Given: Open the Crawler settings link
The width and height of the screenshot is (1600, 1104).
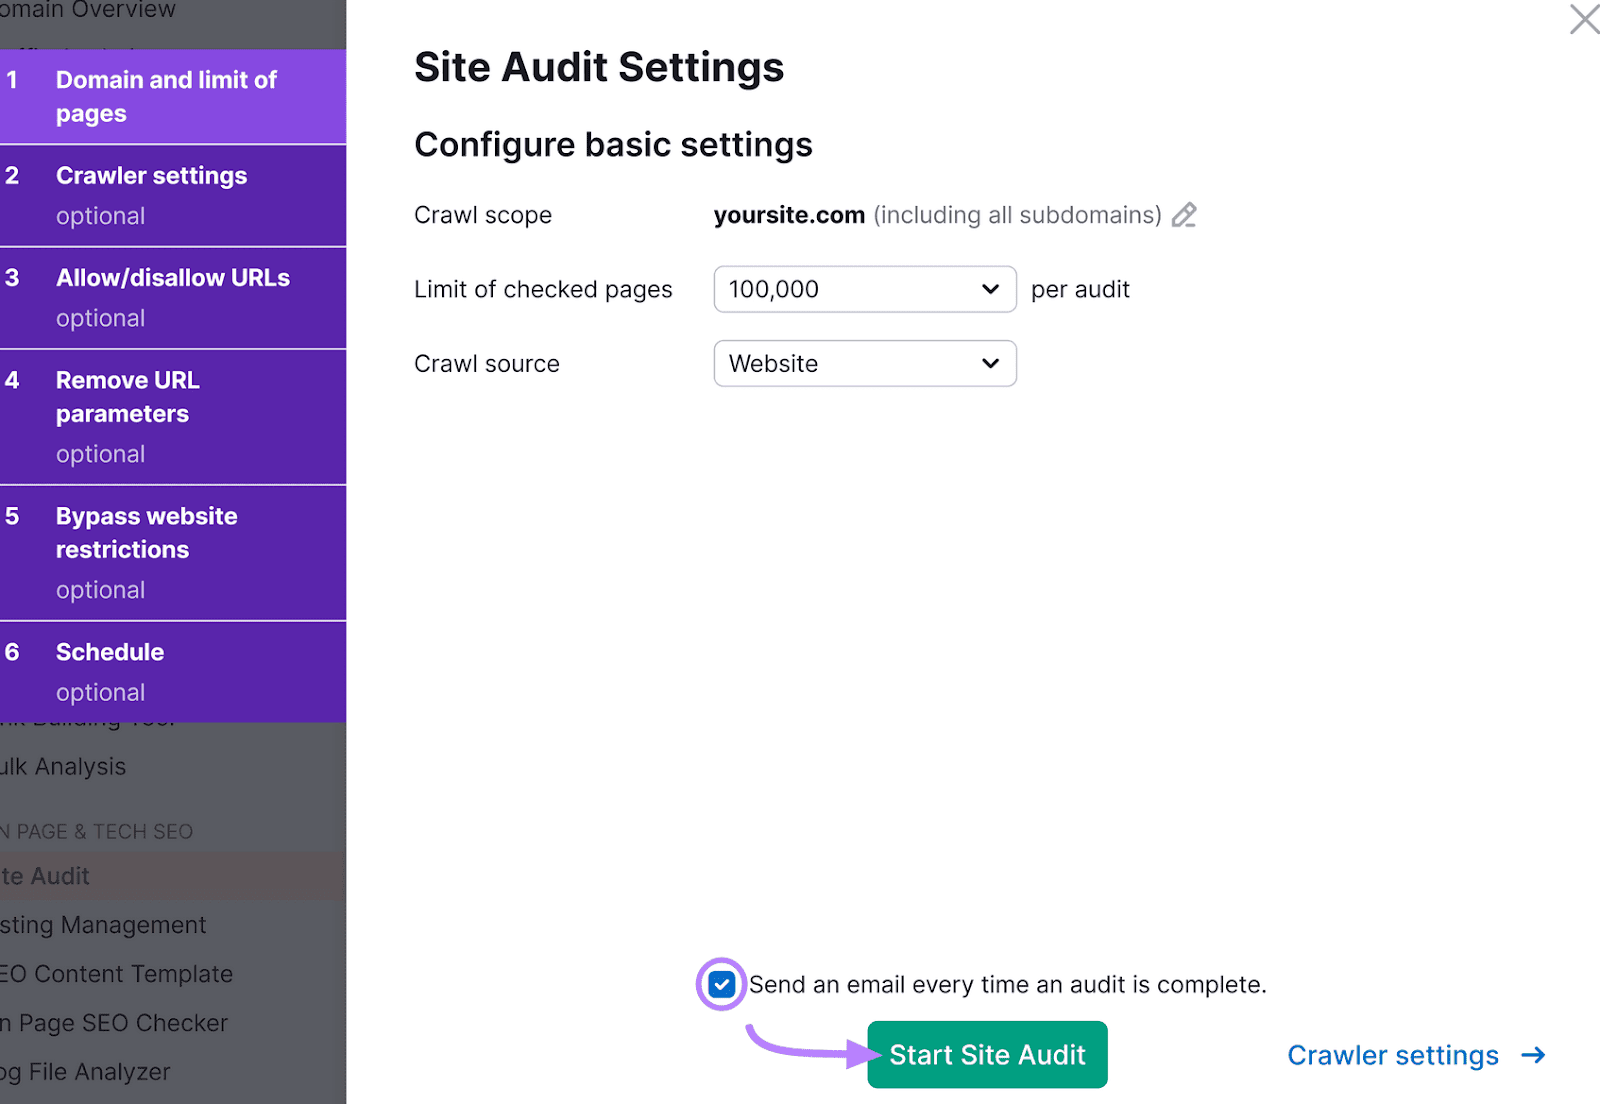Looking at the screenshot, I should [x=1393, y=1055].
